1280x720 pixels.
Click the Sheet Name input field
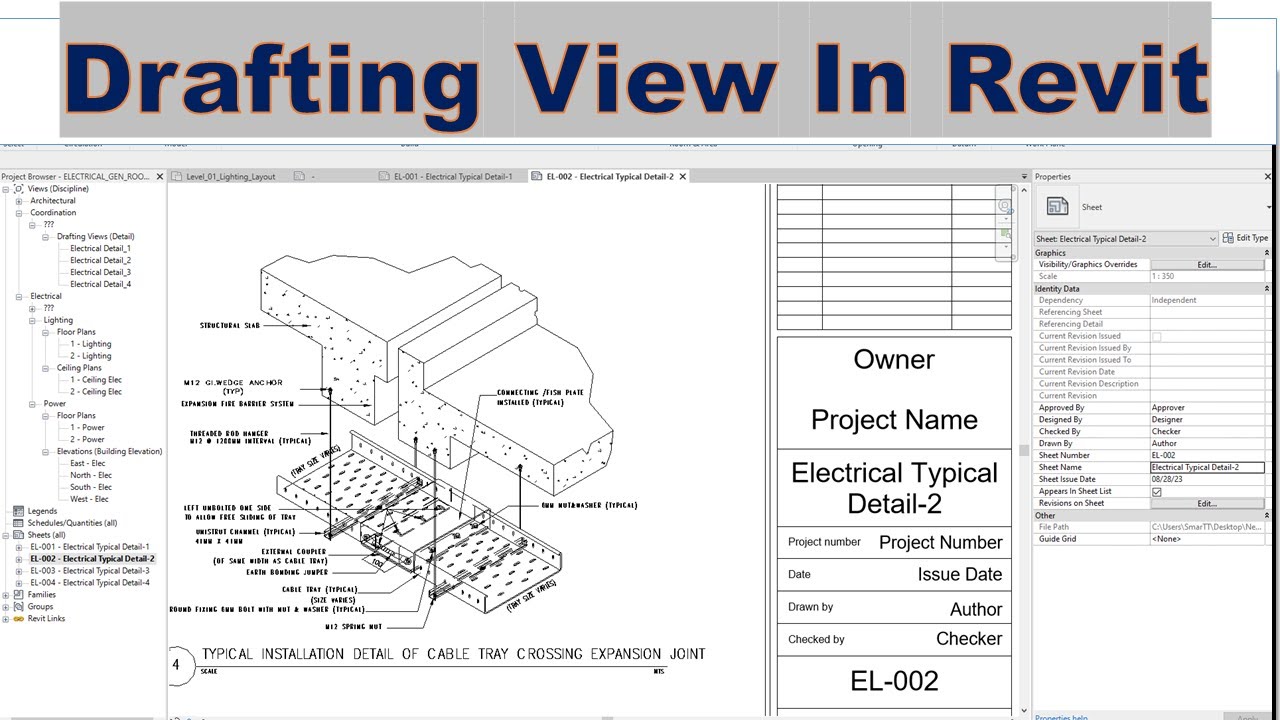[1207, 468]
